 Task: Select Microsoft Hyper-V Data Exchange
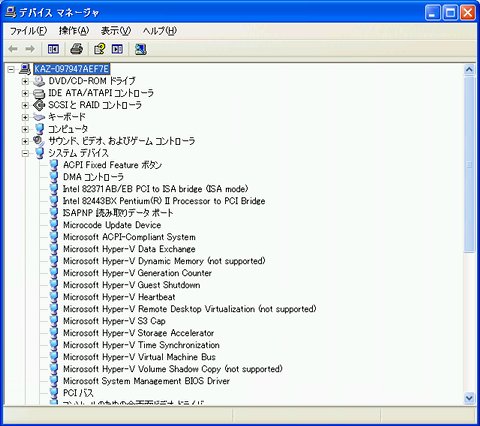(x=129, y=249)
